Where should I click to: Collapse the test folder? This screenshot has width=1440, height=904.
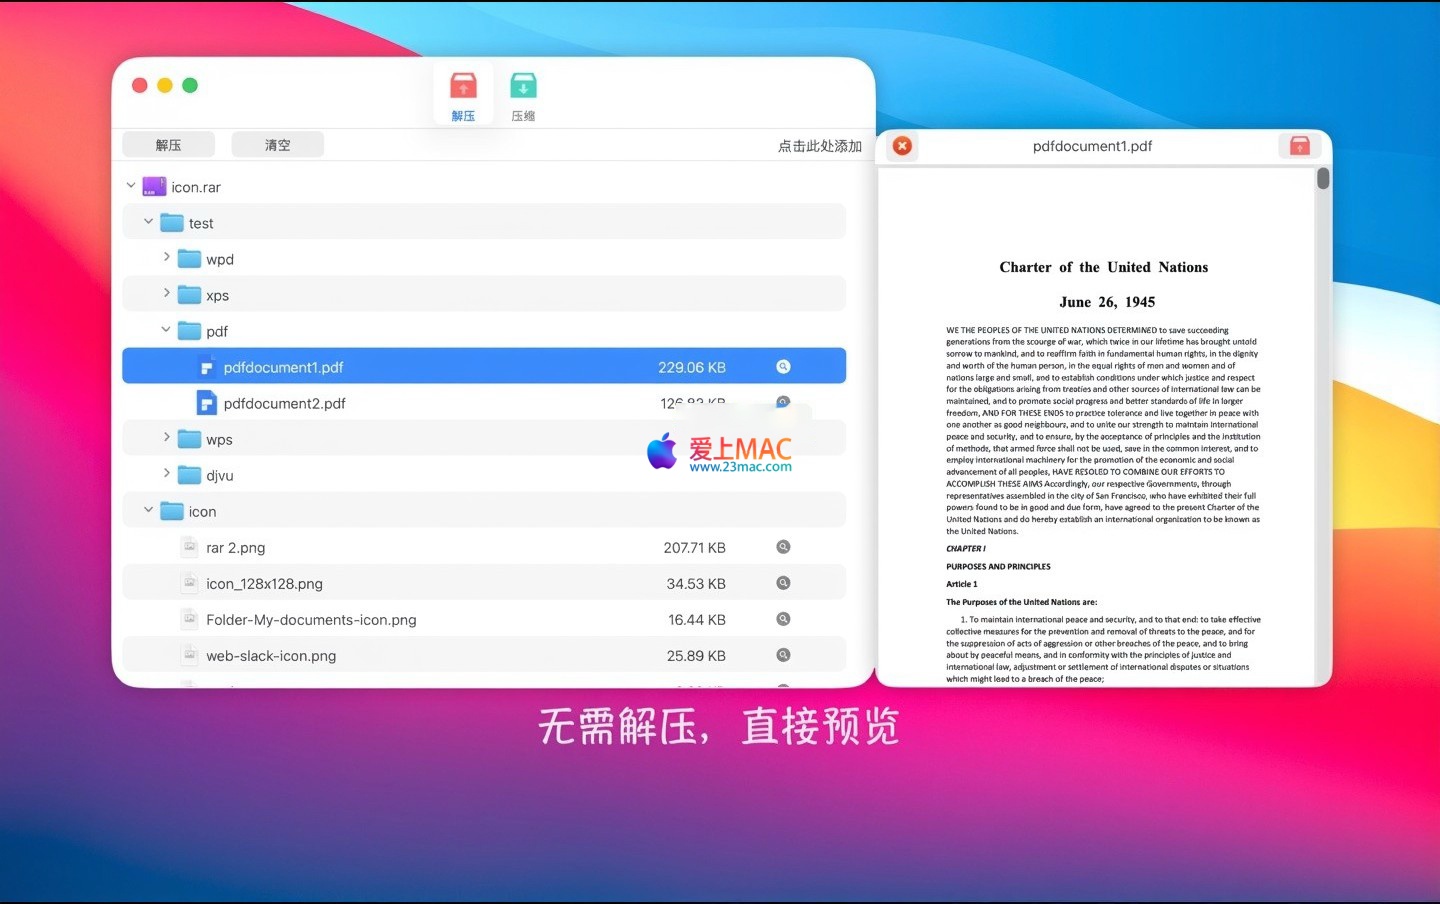click(x=149, y=222)
